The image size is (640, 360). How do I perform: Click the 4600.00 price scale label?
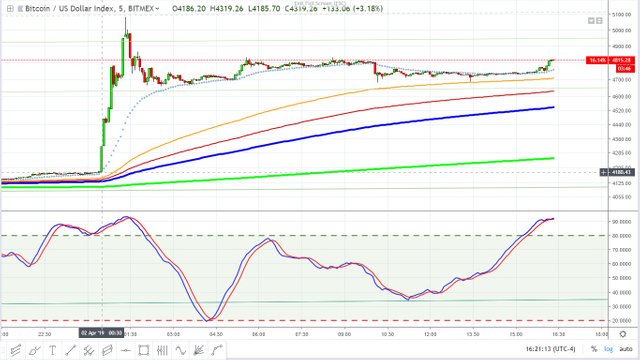621,97
